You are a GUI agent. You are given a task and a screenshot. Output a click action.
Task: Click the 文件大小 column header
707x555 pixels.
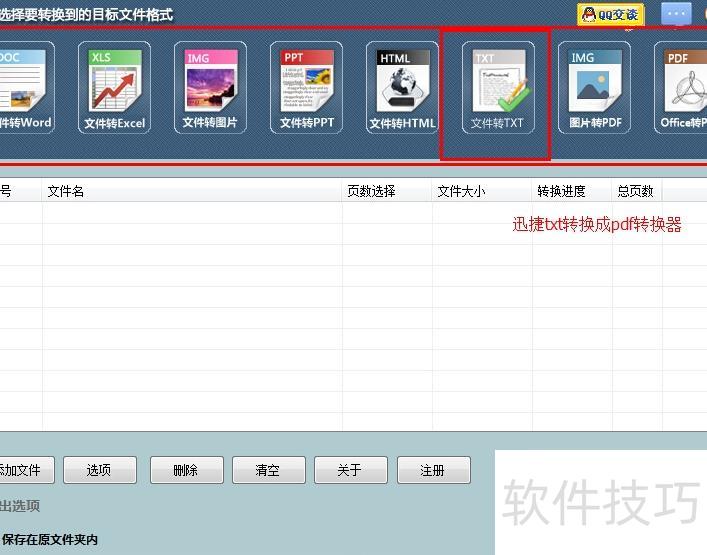(461, 191)
